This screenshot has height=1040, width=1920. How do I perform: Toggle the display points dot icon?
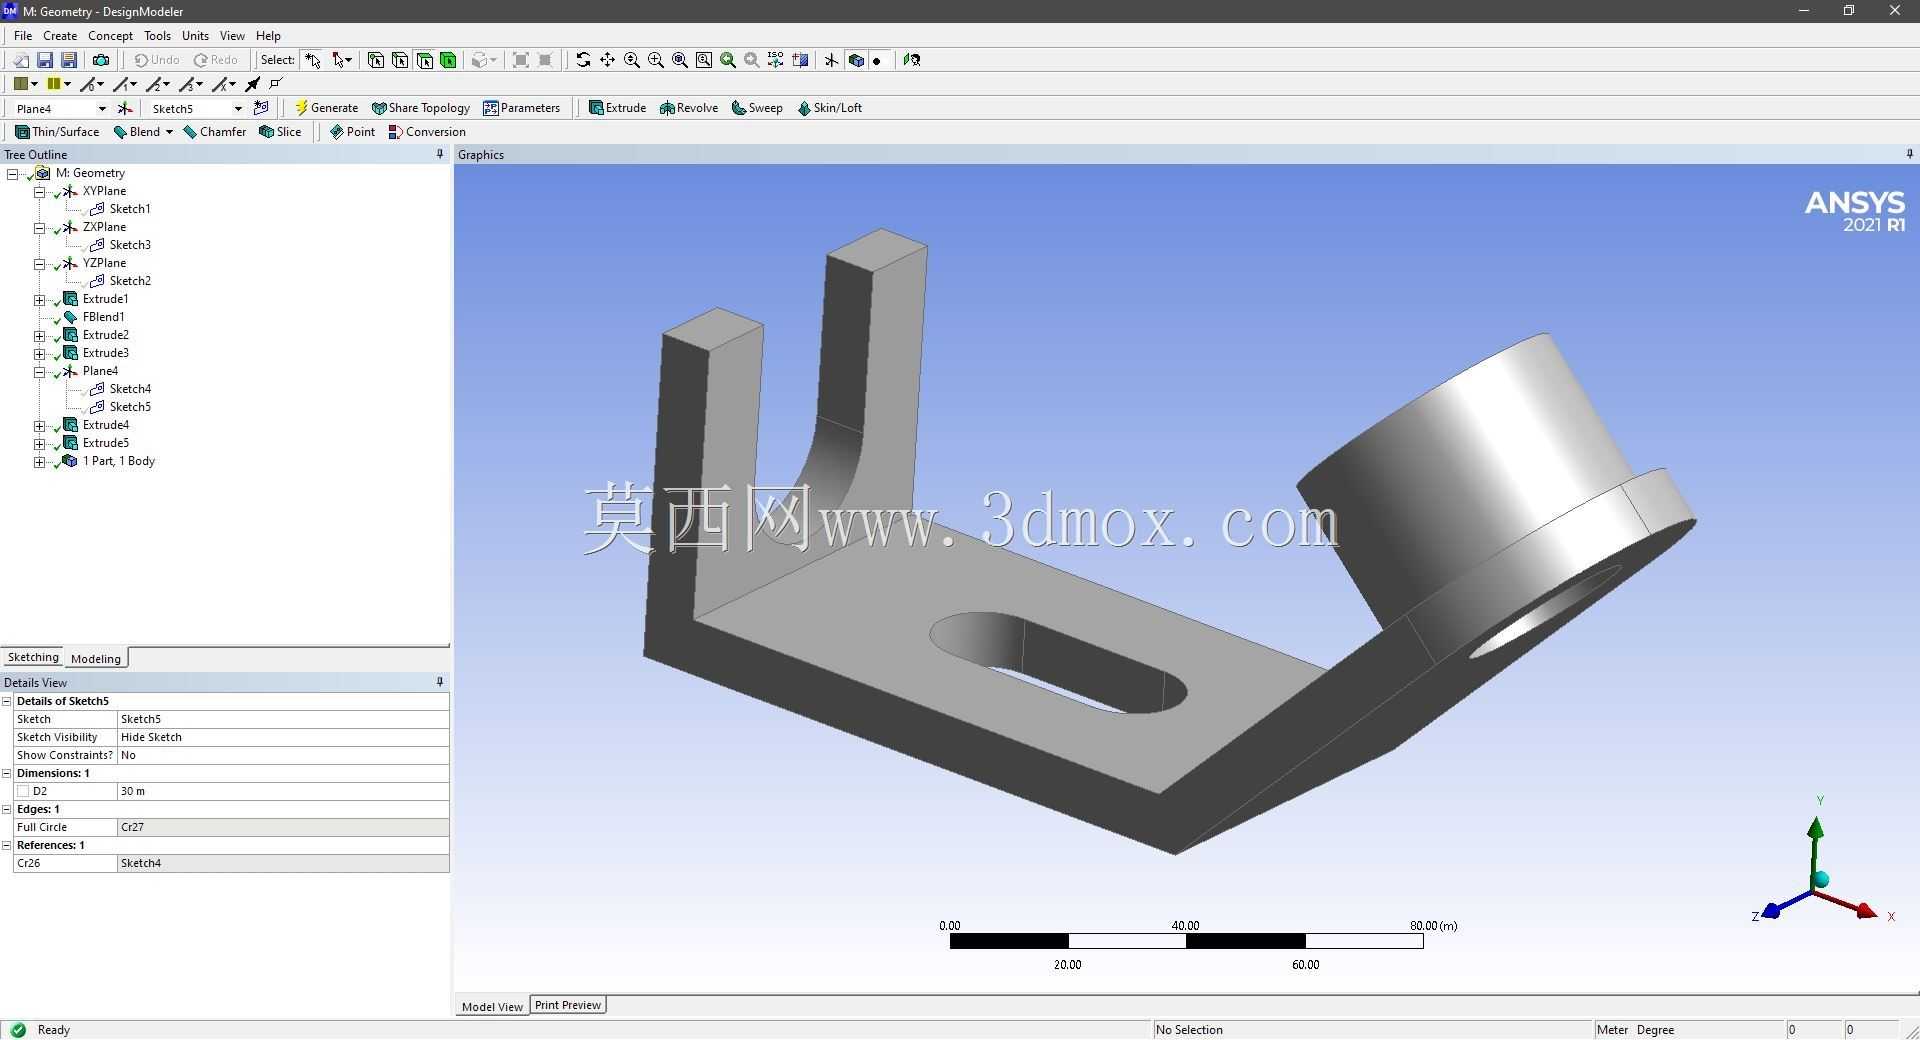tap(877, 60)
